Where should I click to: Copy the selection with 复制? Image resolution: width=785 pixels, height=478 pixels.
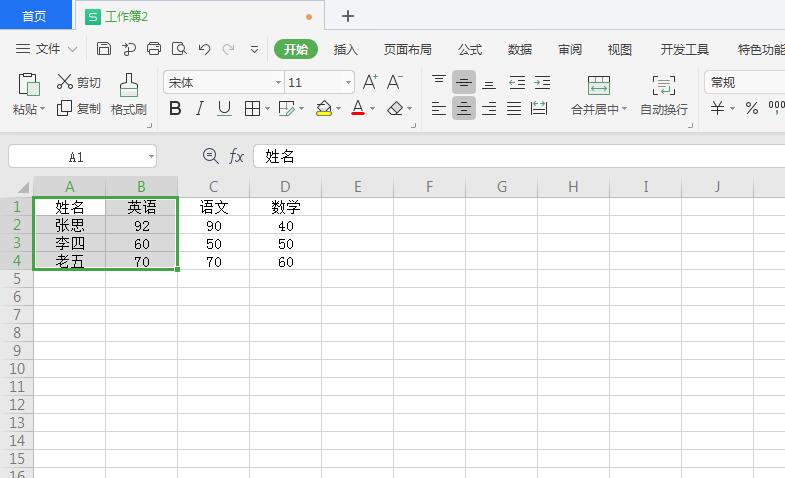79,108
